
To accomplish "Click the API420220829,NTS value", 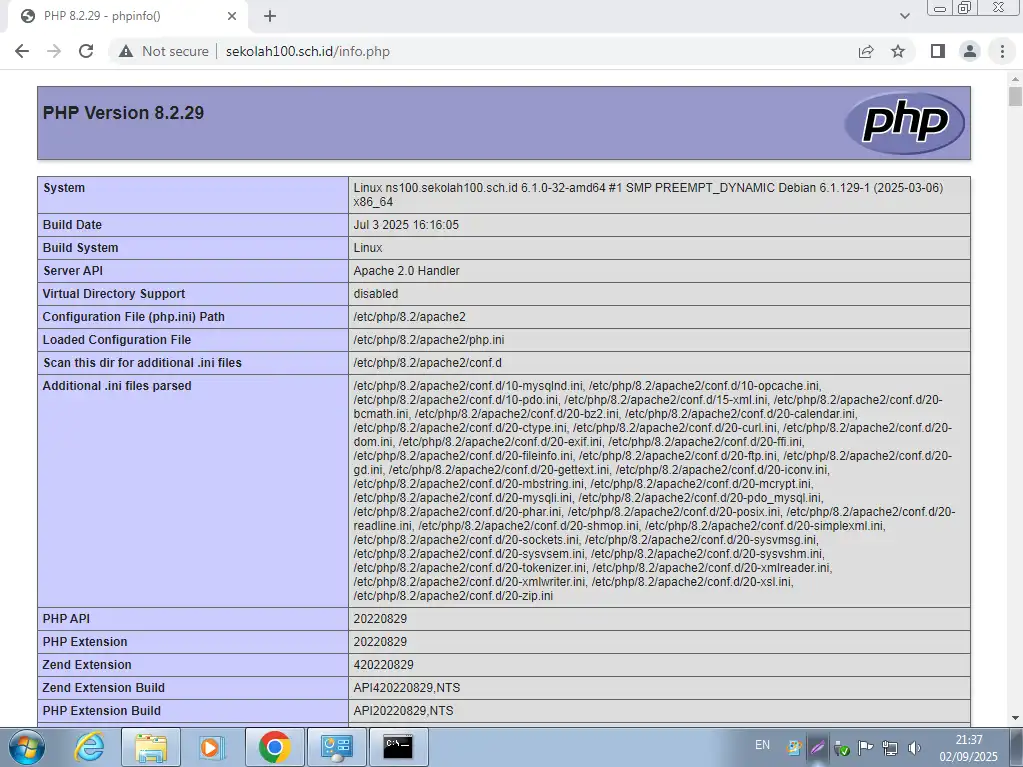I will pos(407,688).
